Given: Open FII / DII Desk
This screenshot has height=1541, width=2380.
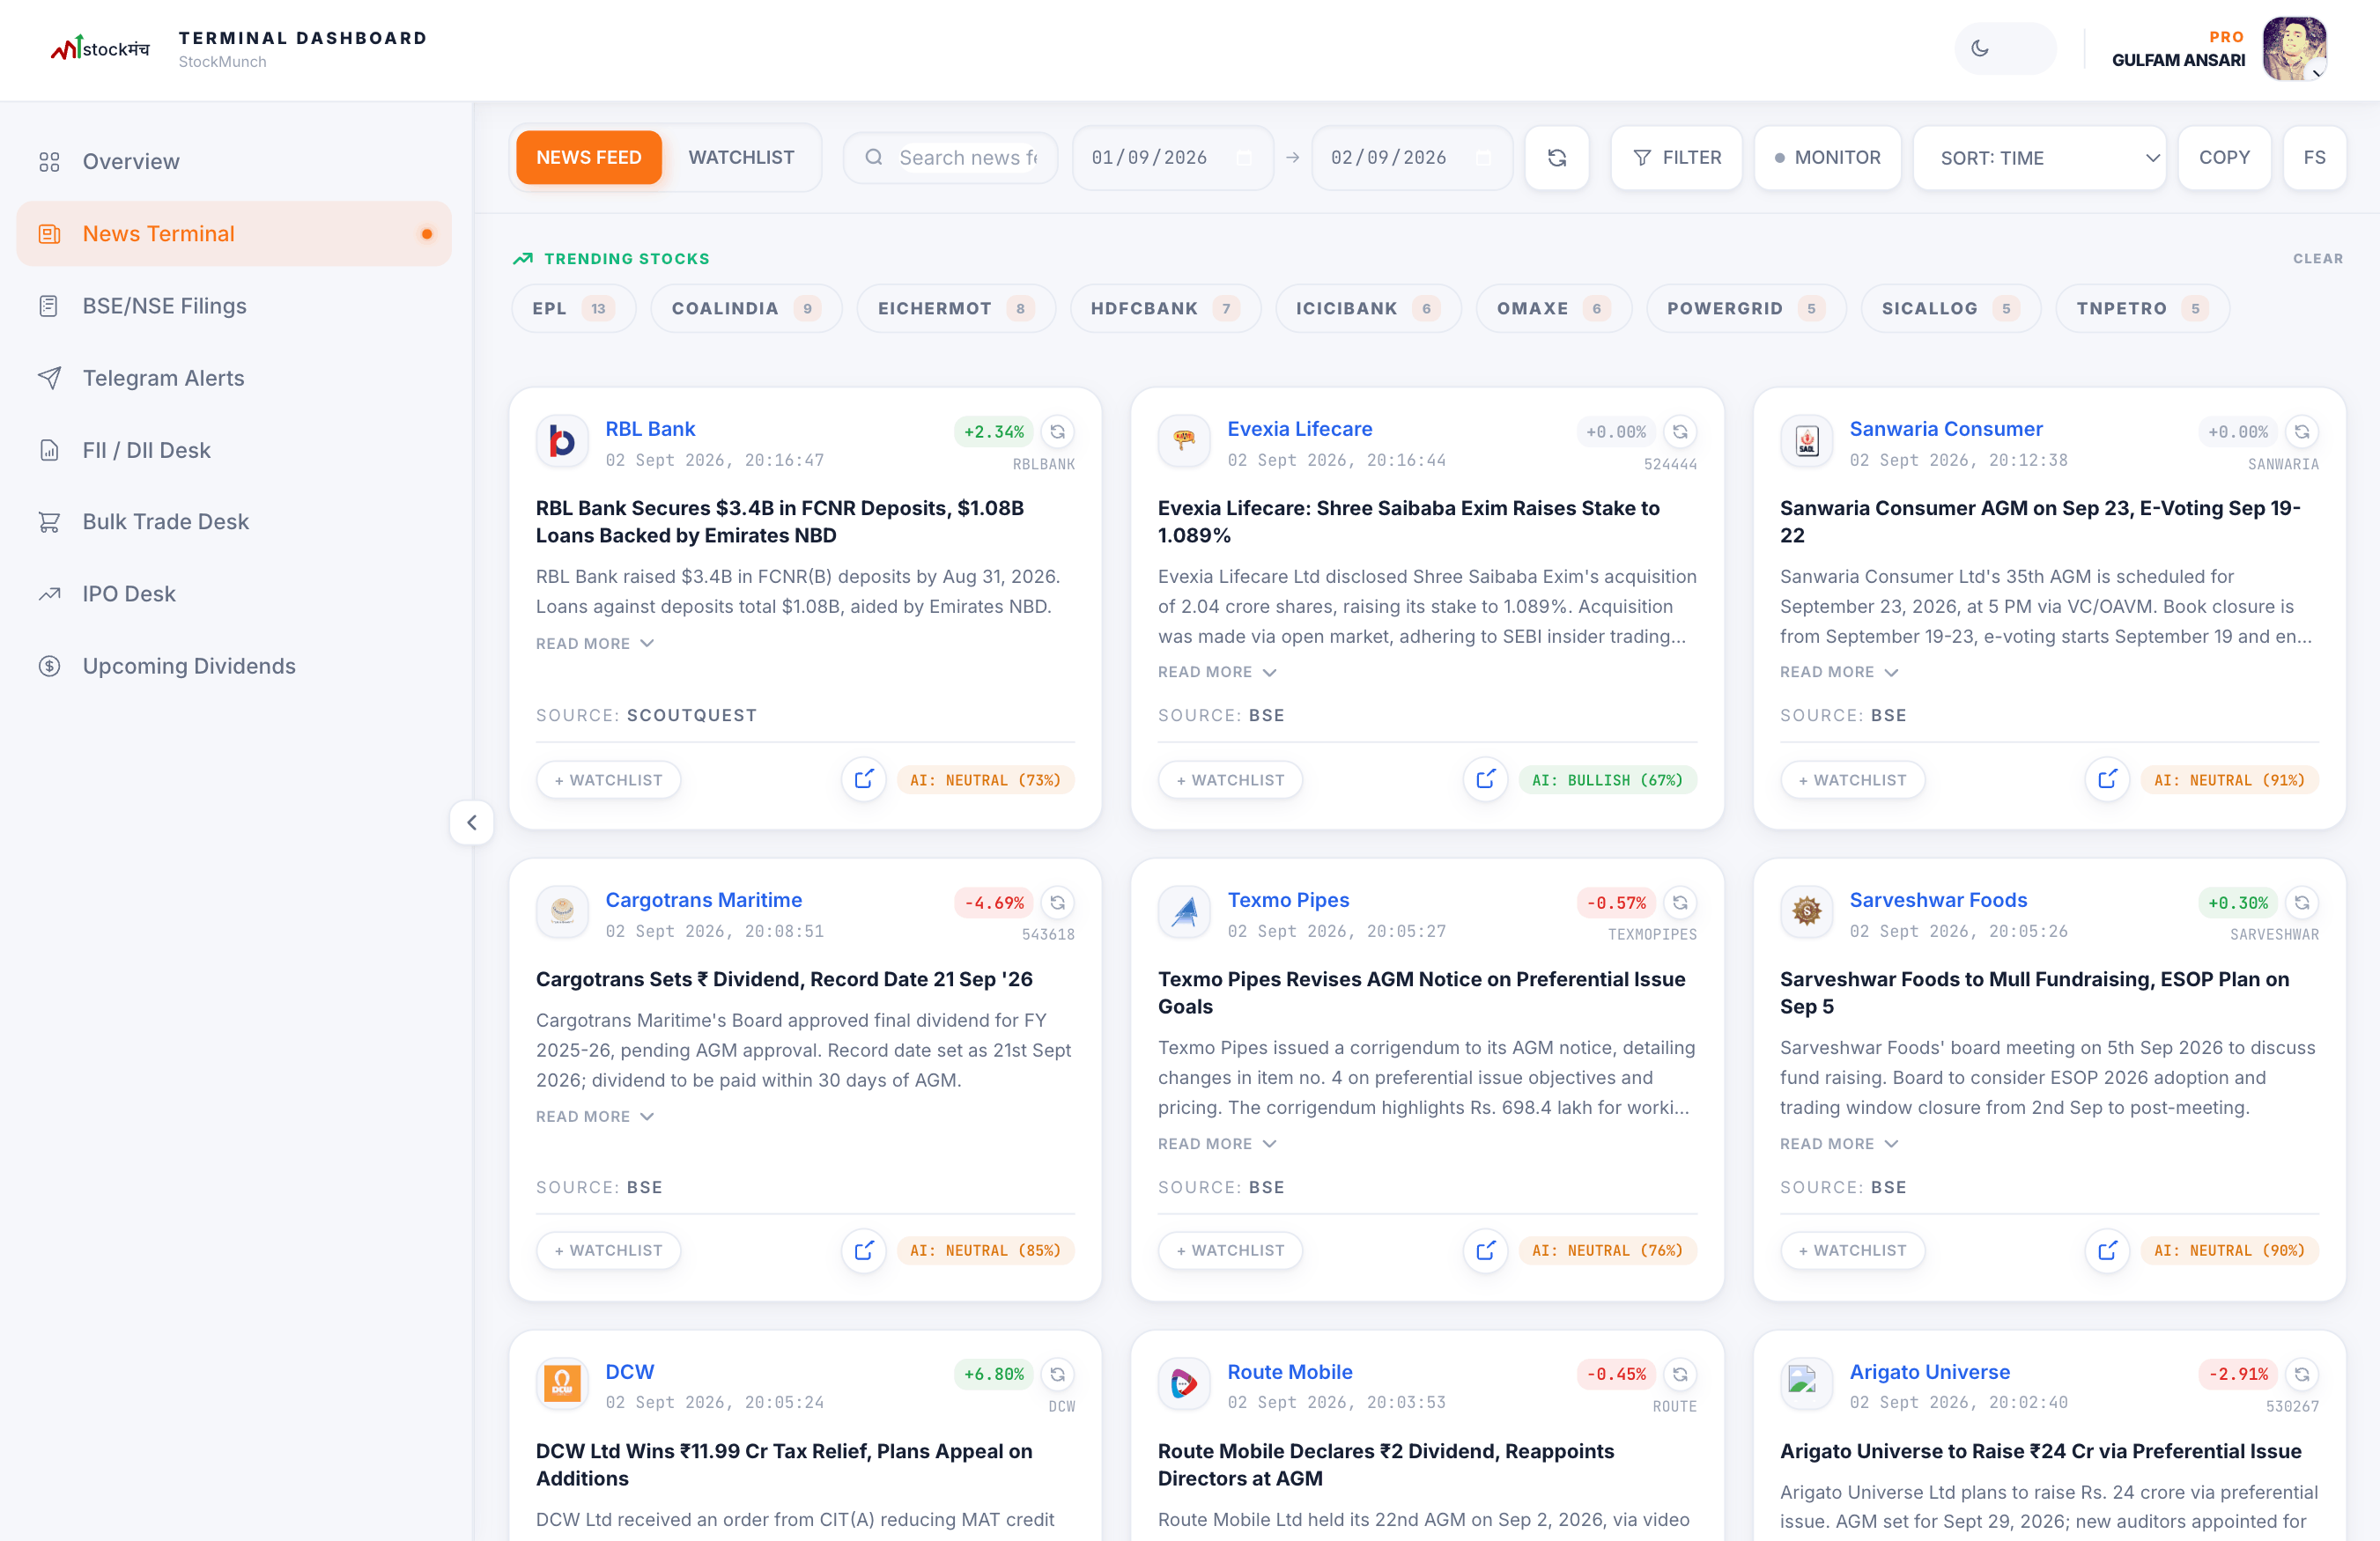Looking at the screenshot, I should tap(234, 449).
